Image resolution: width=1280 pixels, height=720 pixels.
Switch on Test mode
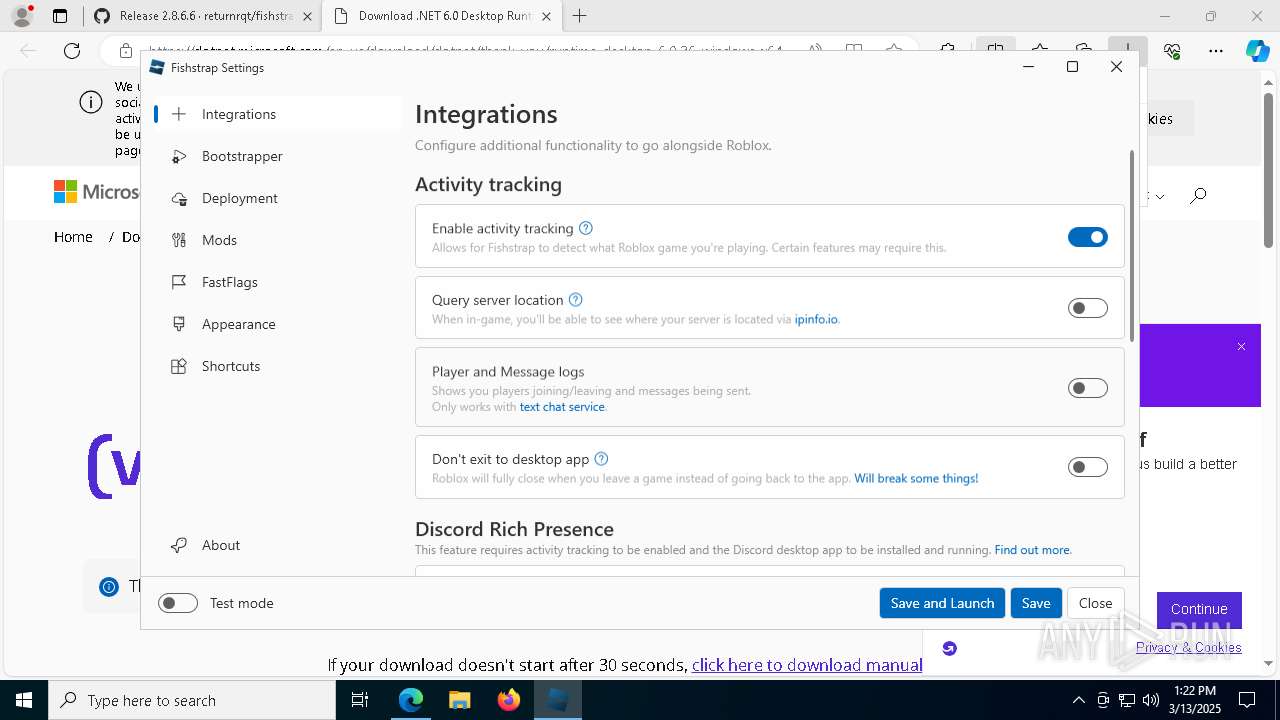click(x=178, y=603)
